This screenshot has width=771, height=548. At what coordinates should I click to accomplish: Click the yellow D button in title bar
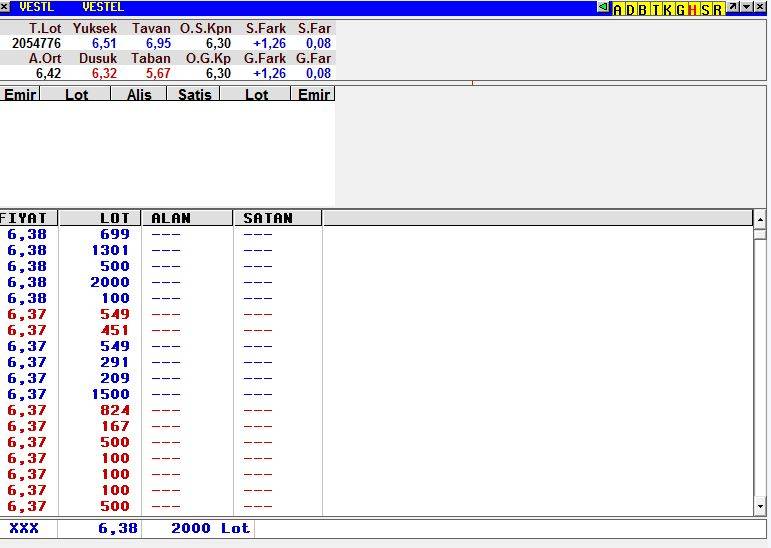pyautogui.click(x=629, y=9)
